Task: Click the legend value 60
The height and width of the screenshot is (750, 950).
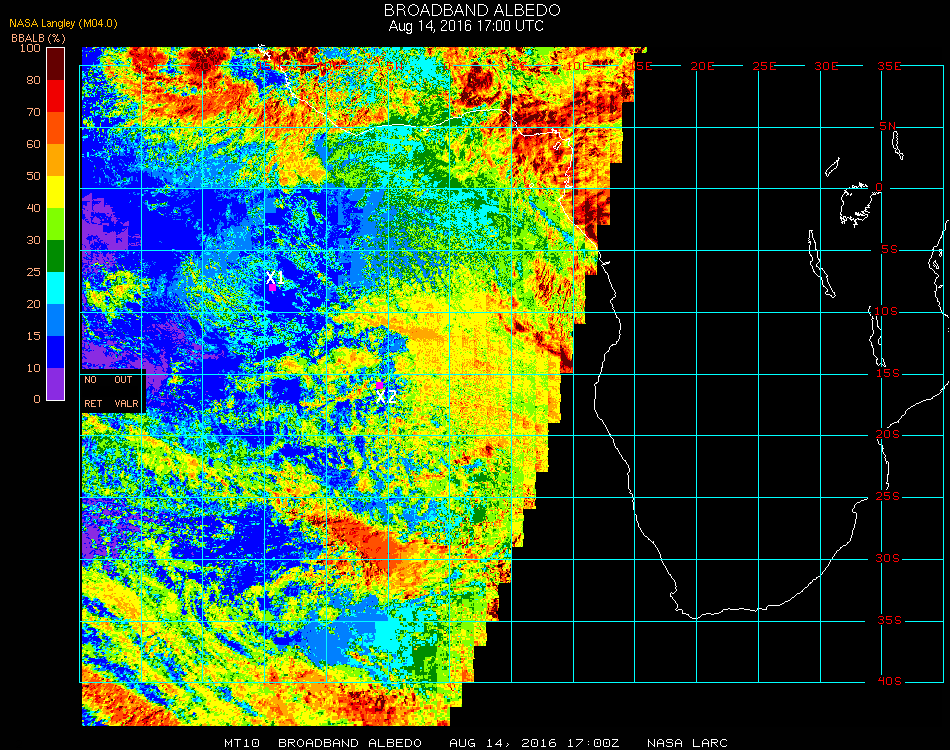Action: coord(33,144)
